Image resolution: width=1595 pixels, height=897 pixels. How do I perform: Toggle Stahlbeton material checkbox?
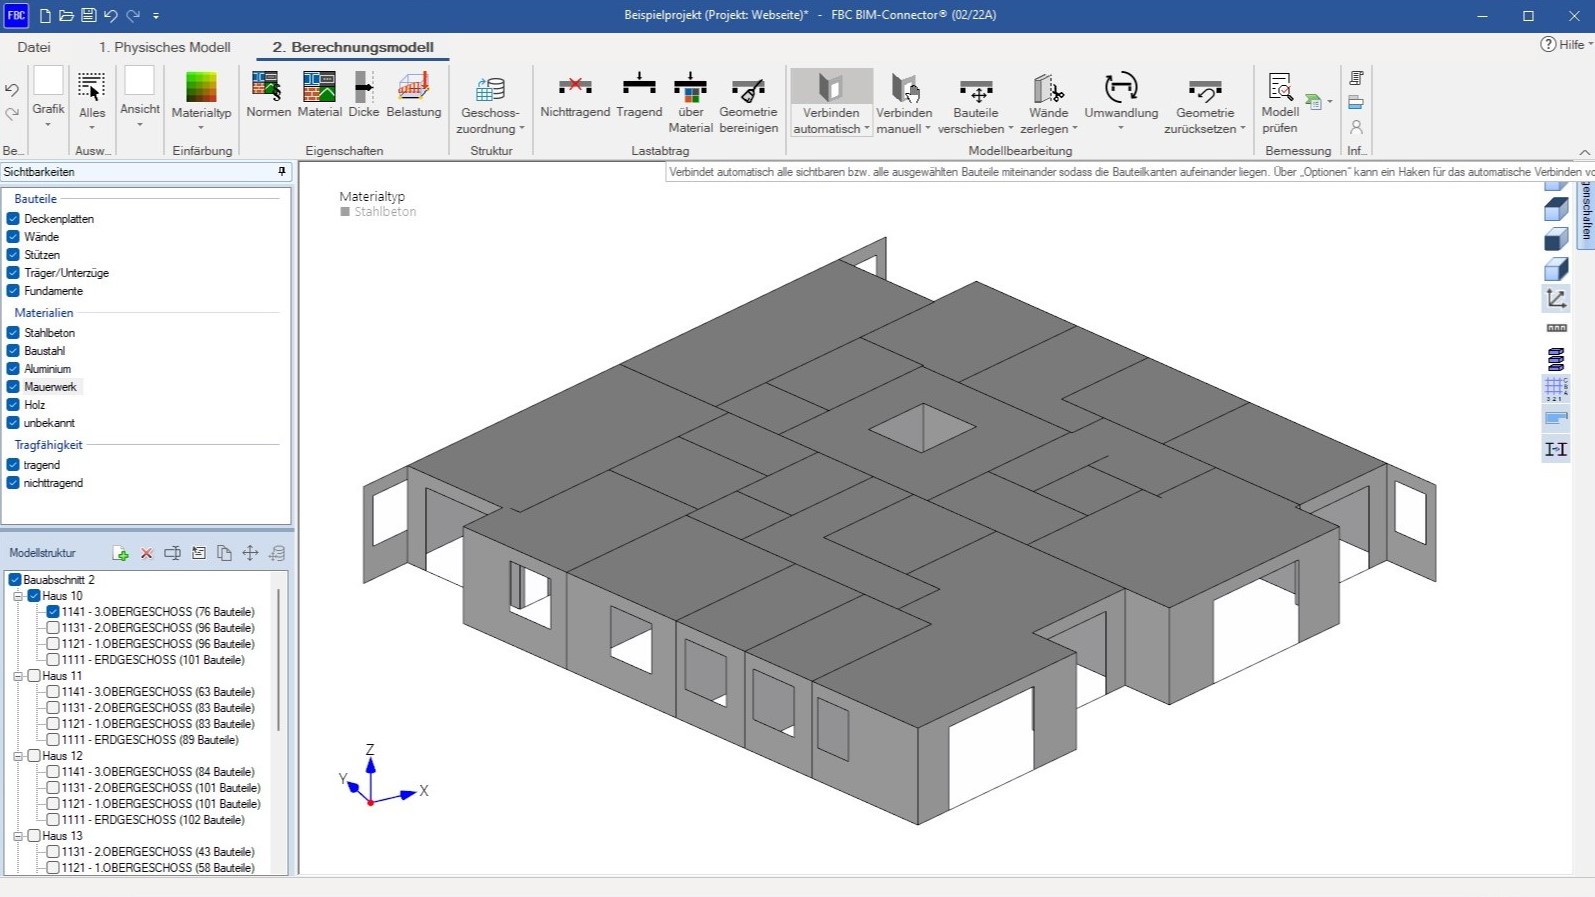(x=13, y=332)
